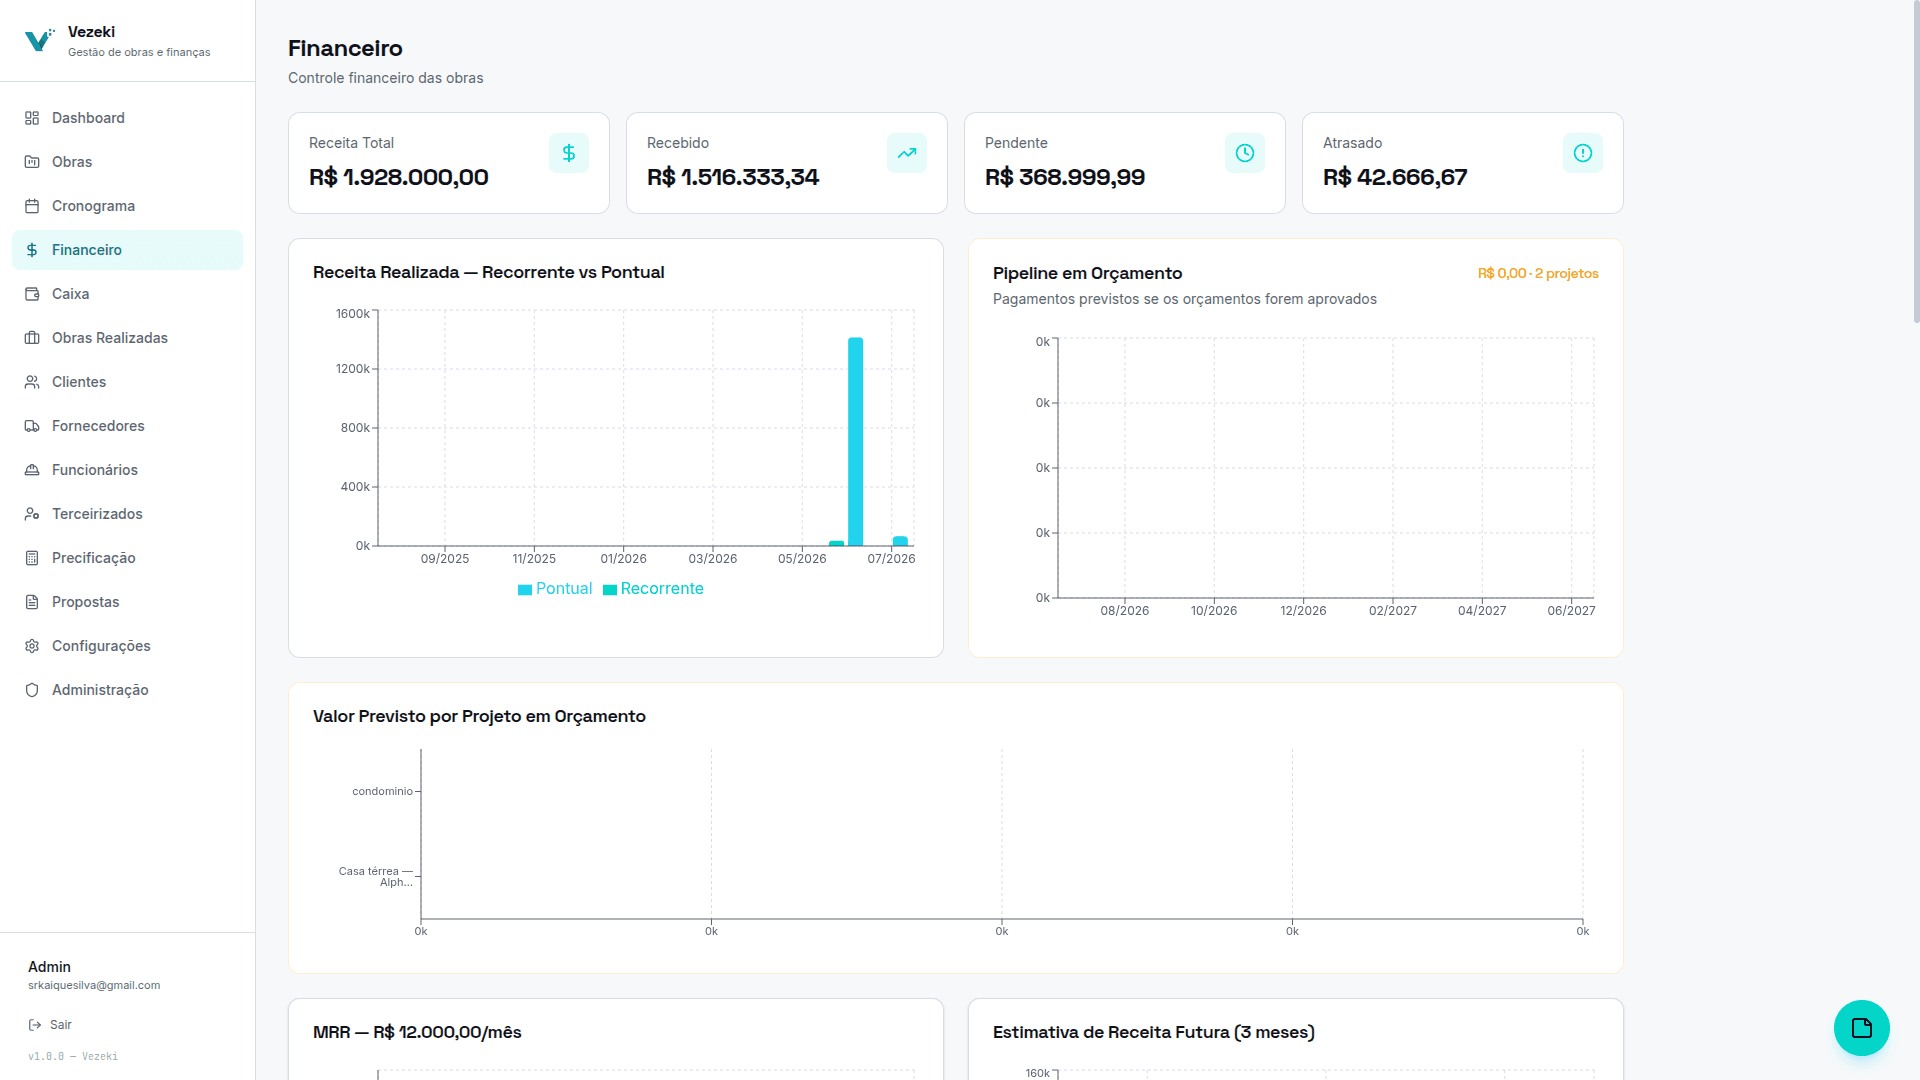The height and width of the screenshot is (1080, 1920).
Task: Click the page vertical scrollbar
Action: tap(1916, 160)
